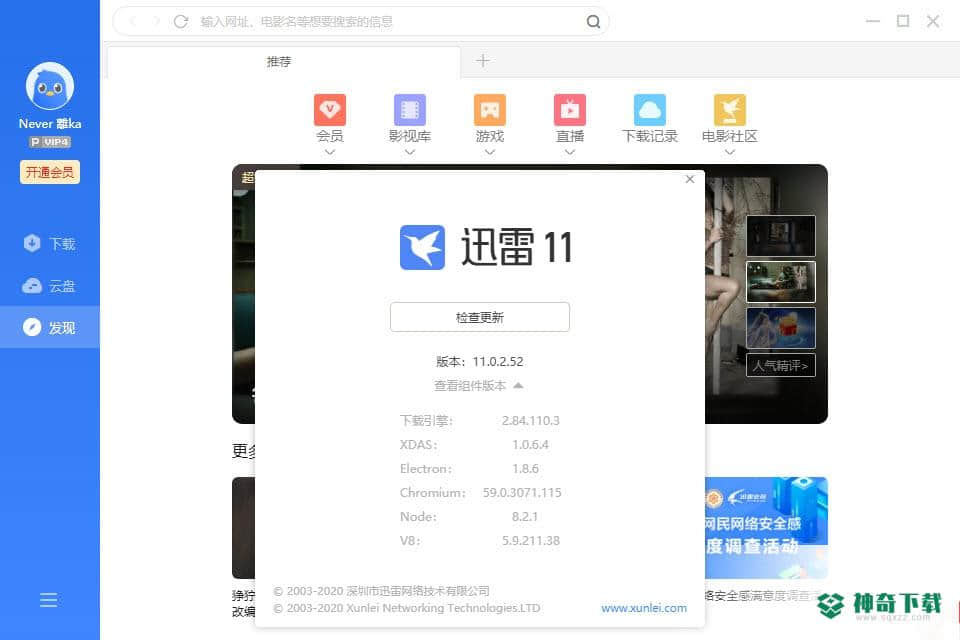This screenshot has height=640, width=960.
Task: Click the VIP4 badge under username
Action: [50, 142]
